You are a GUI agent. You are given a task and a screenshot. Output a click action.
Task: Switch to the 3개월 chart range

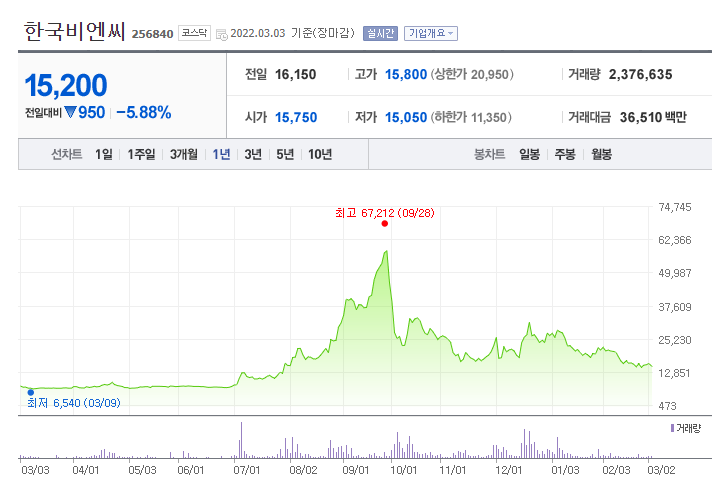point(184,154)
